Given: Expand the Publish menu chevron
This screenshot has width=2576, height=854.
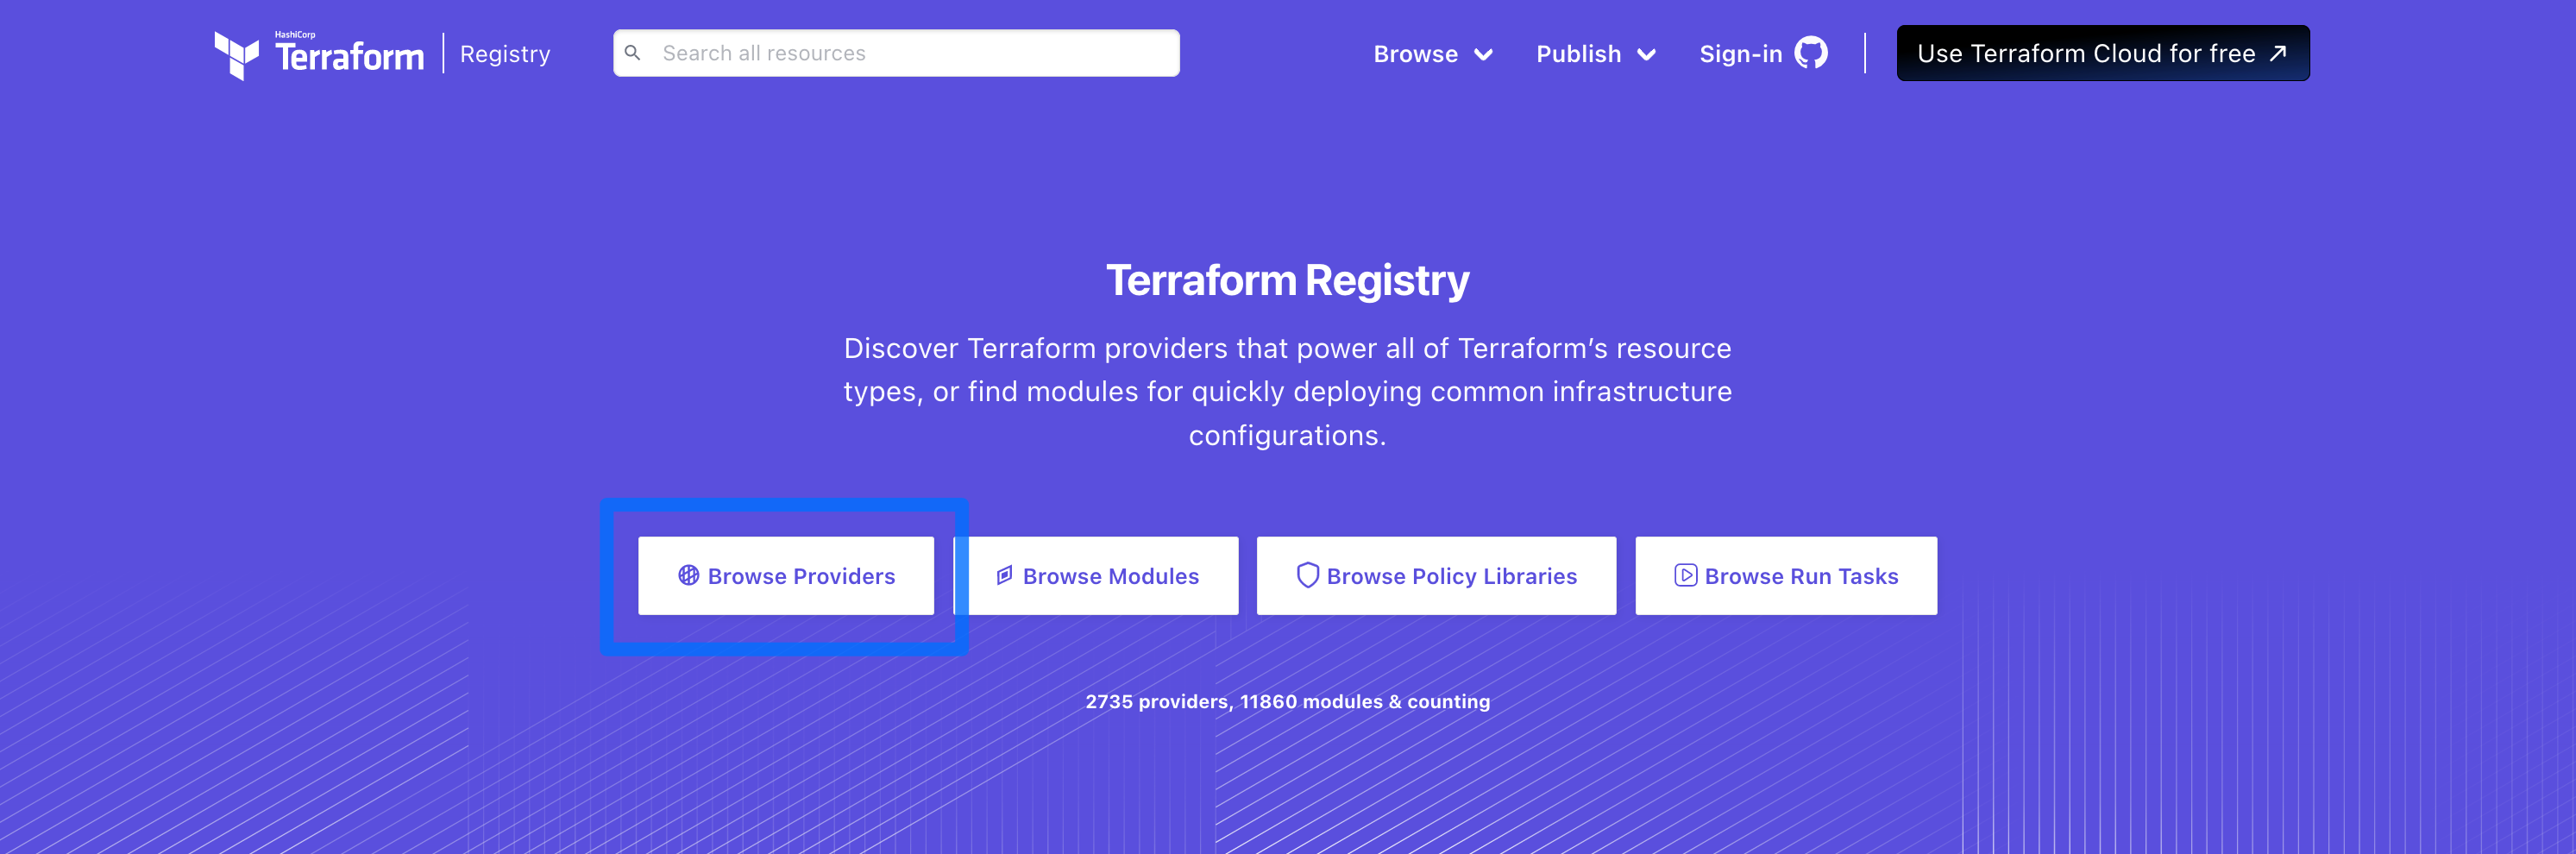Looking at the screenshot, I should point(1646,54).
